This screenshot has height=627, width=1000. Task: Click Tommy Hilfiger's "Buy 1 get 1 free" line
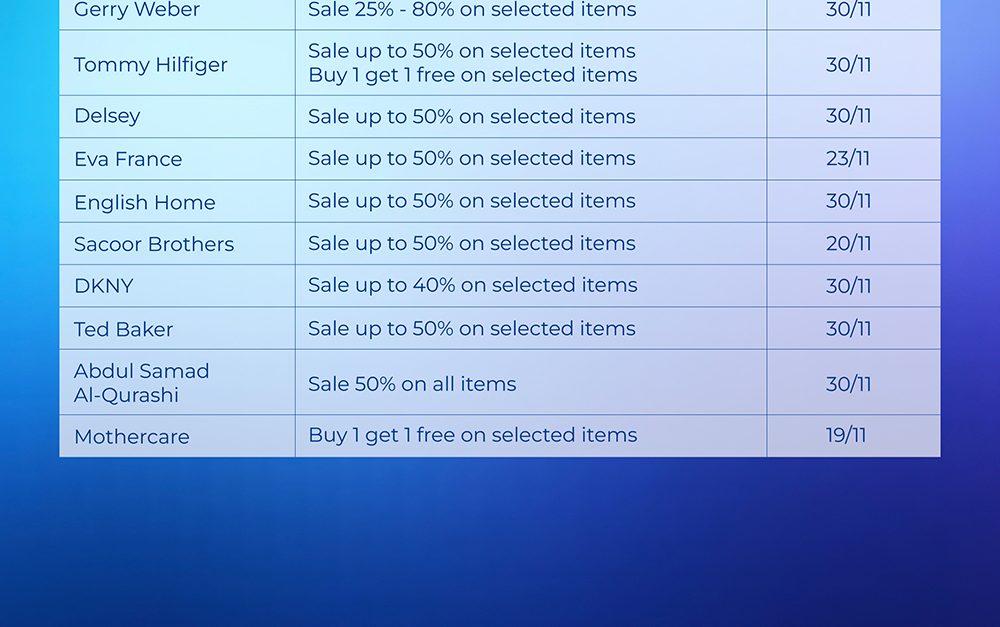pos(472,76)
